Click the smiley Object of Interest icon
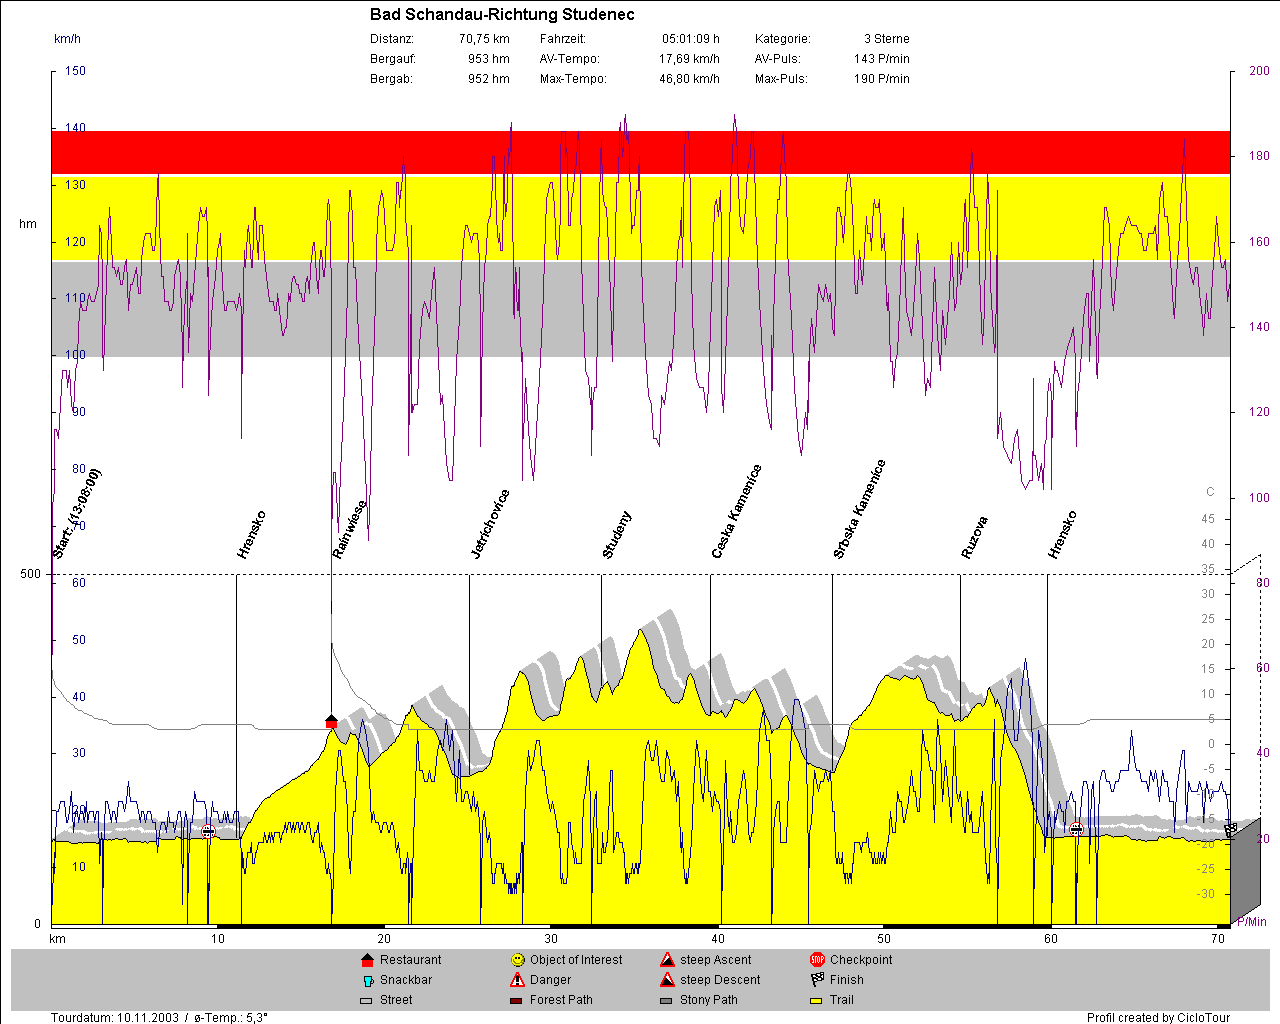This screenshot has width=1280, height=1024. click(517, 960)
